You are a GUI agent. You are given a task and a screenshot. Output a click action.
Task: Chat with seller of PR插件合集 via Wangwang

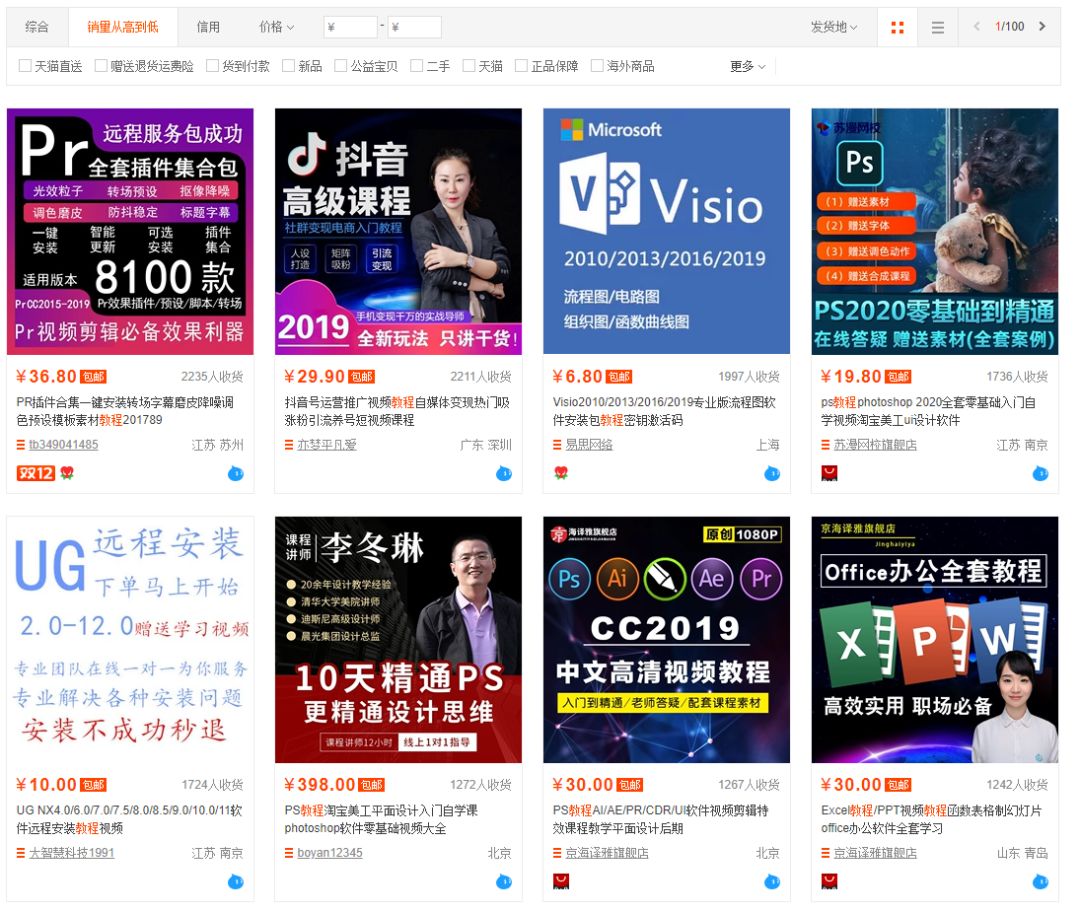coord(236,473)
